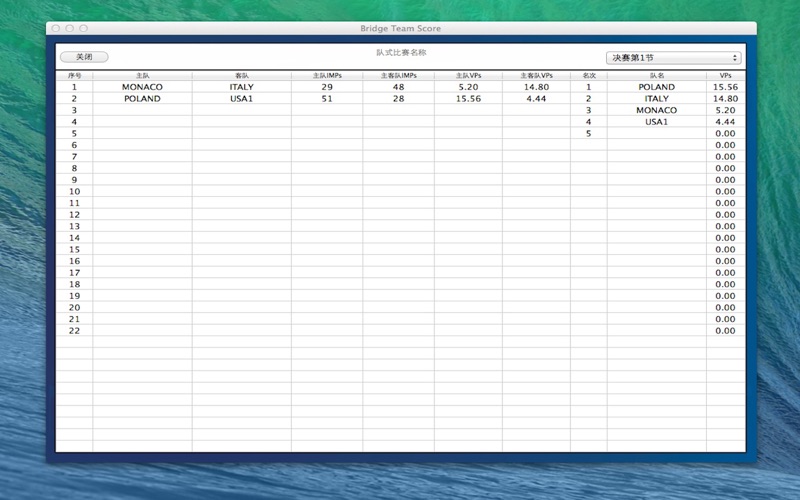This screenshot has height=500, width=800.
Task: Click the 序号 column header
Action: 74,75
